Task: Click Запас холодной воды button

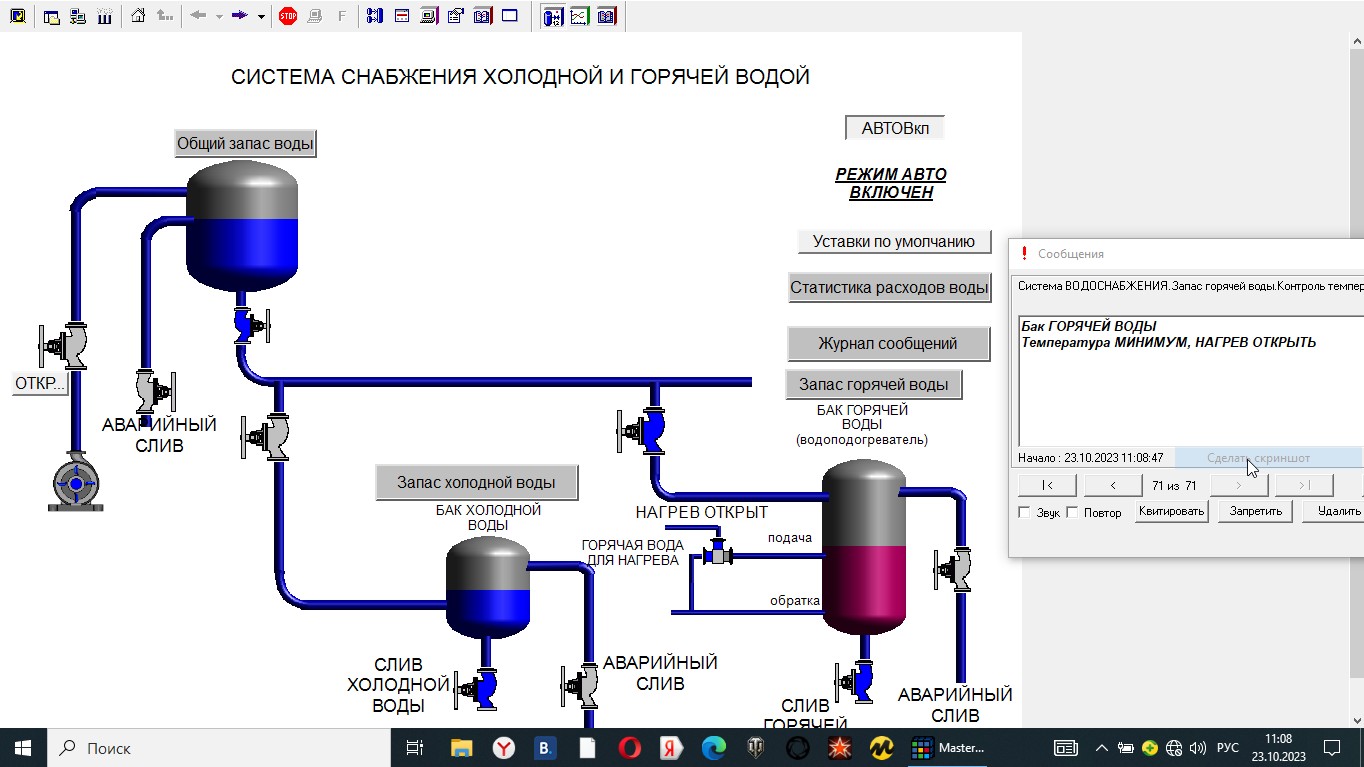Action: point(478,482)
